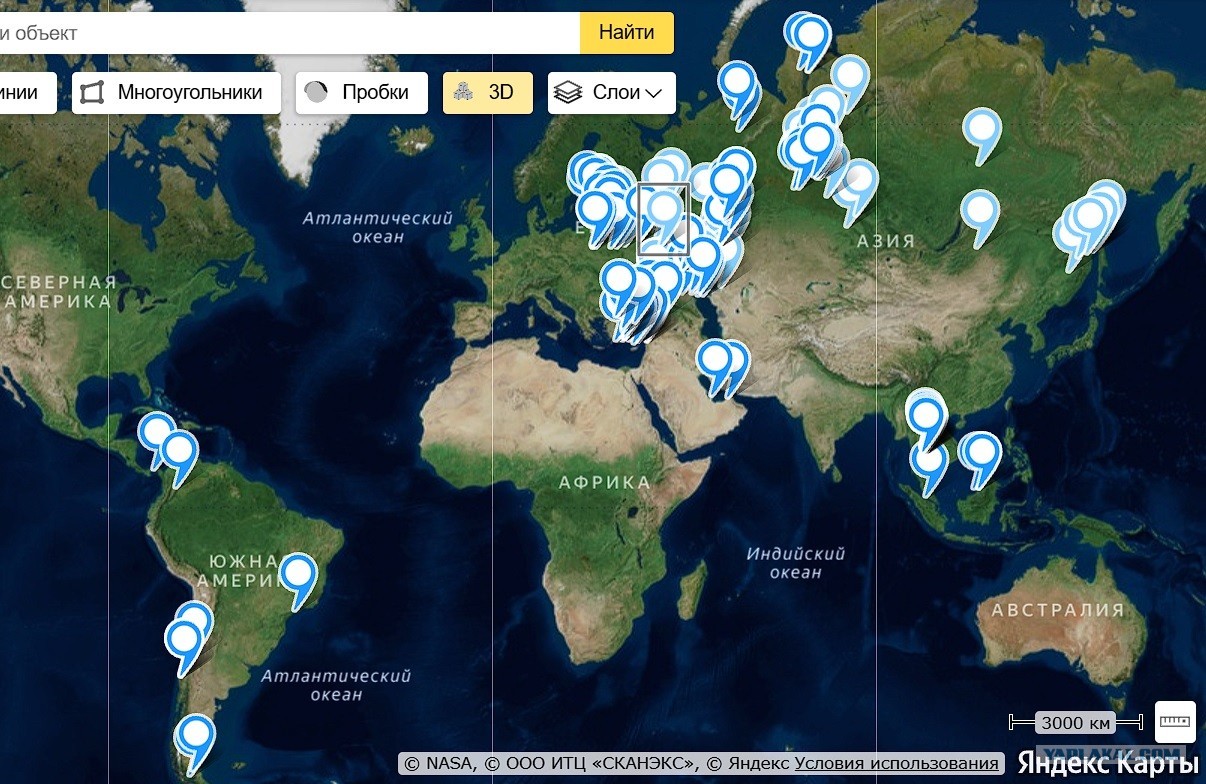
Task: Toggle the 3D view mode
Action: click(488, 92)
